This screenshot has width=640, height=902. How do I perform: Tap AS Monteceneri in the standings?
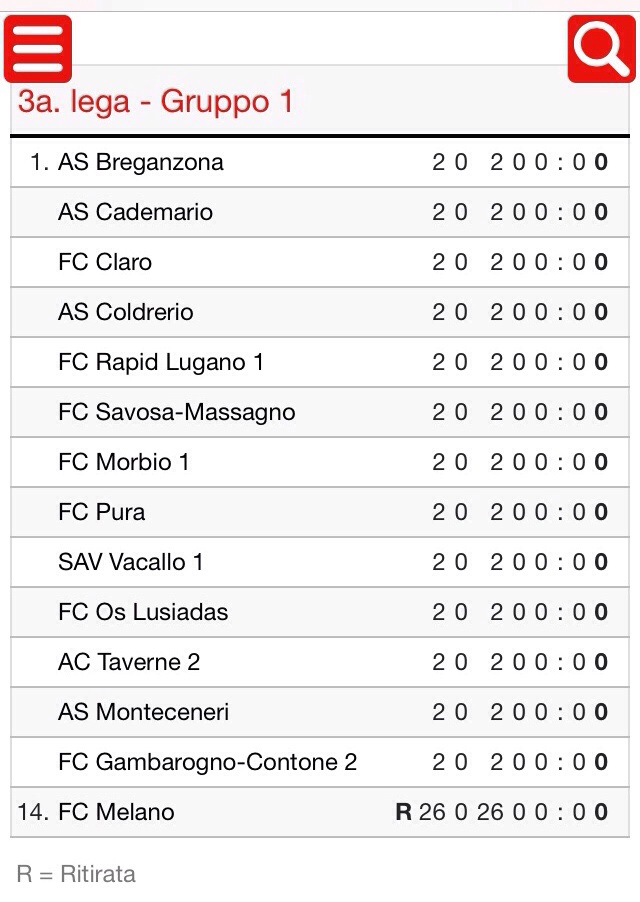click(320, 713)
